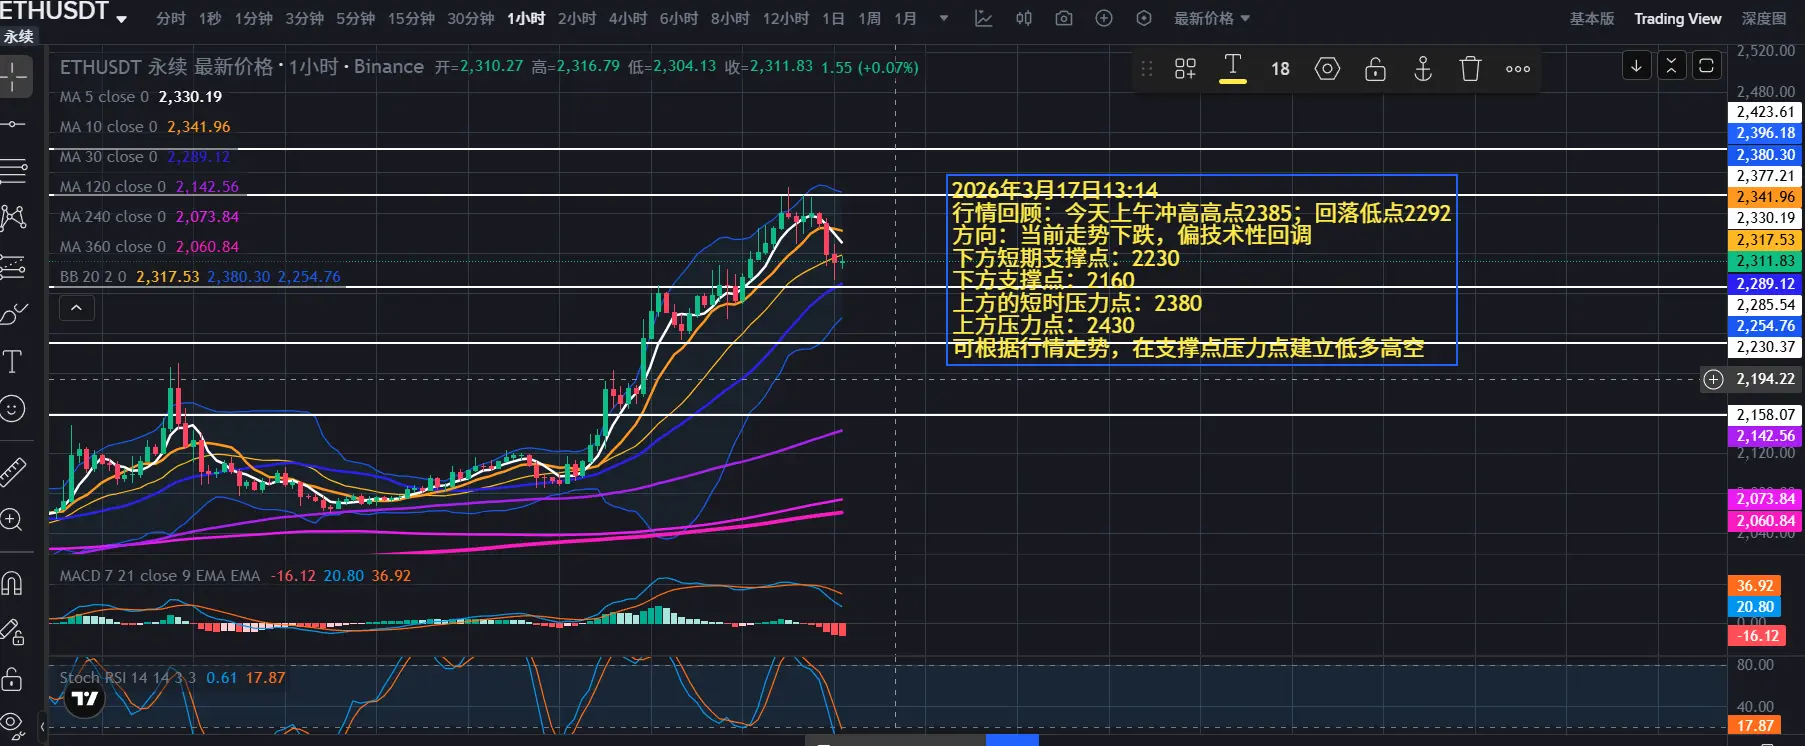Switch to the 基本版 basic chart tab

pos(1591,19)
